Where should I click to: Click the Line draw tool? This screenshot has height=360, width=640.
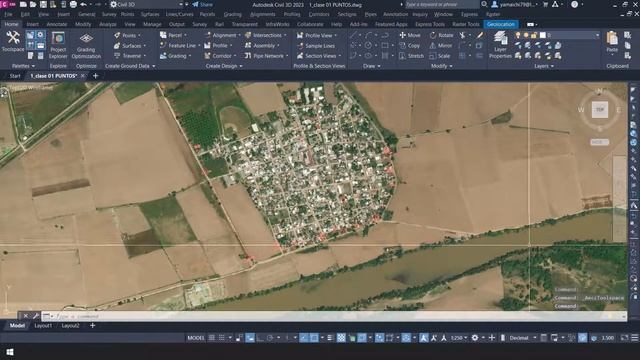pos(353,35)
